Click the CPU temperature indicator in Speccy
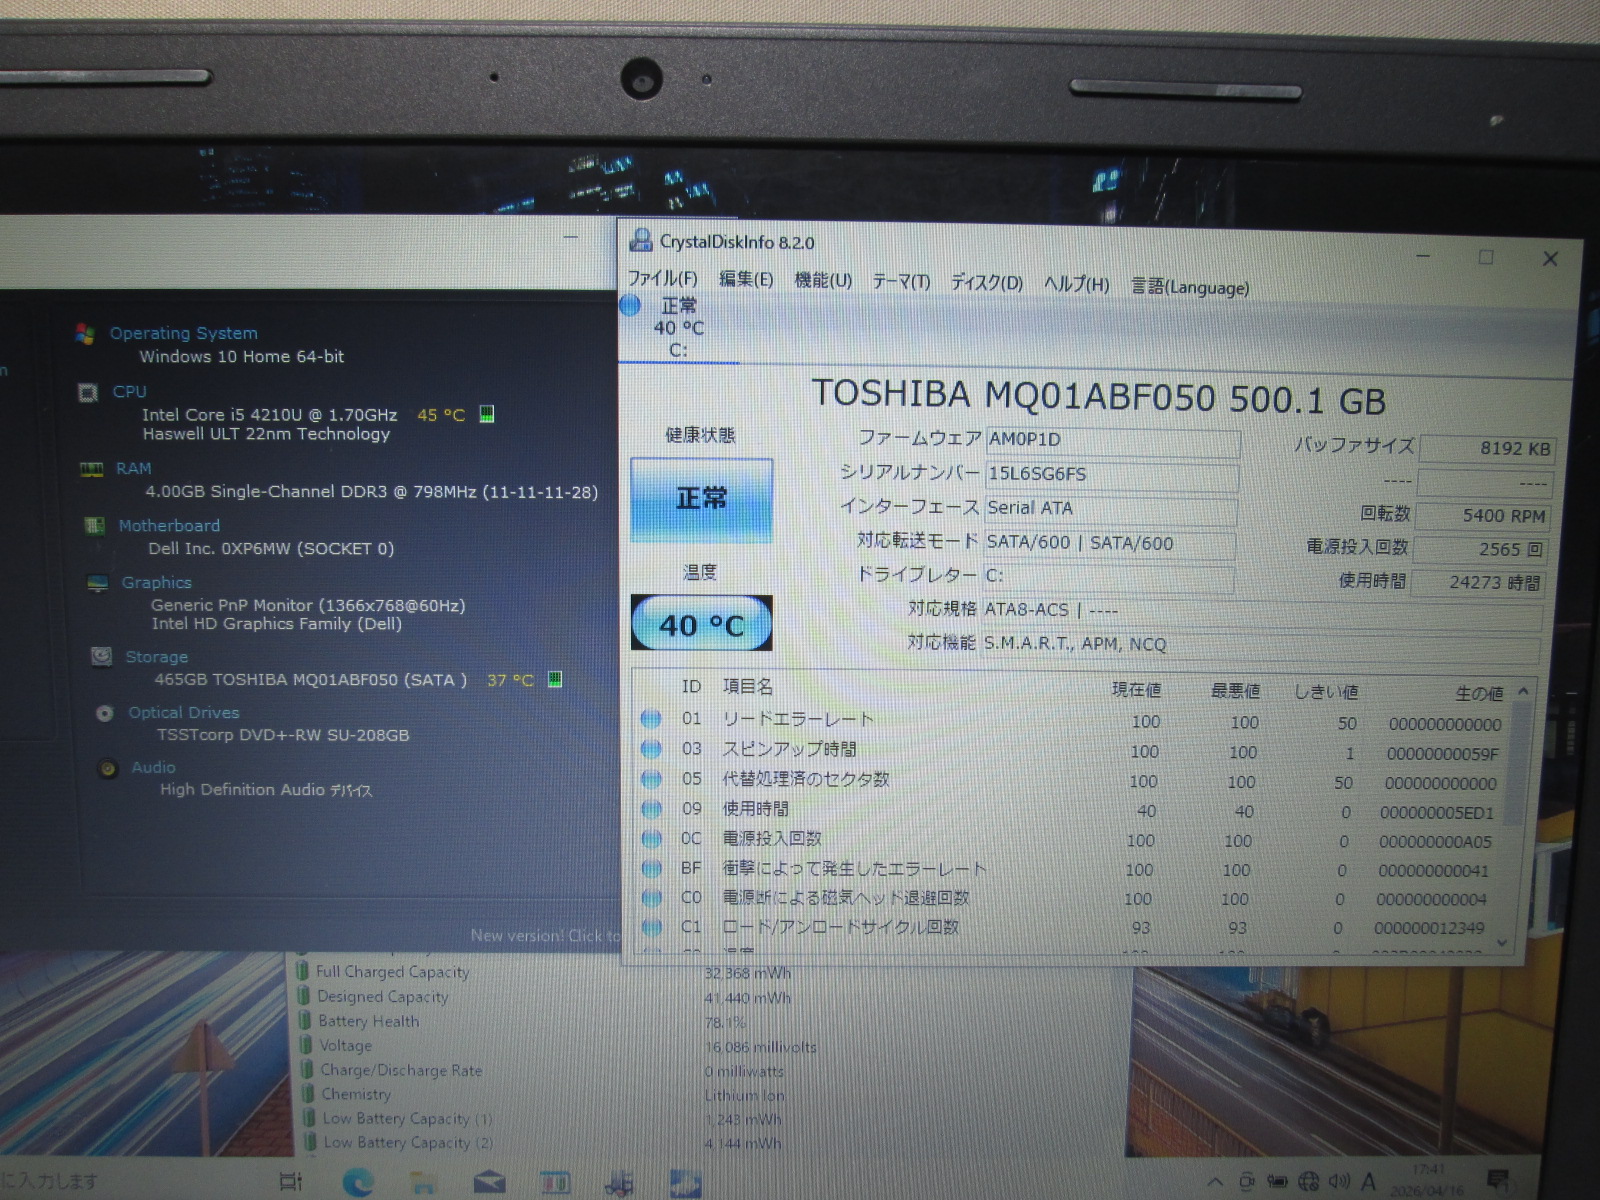This screenshot has height=1200, width=1600. [441, 415]
